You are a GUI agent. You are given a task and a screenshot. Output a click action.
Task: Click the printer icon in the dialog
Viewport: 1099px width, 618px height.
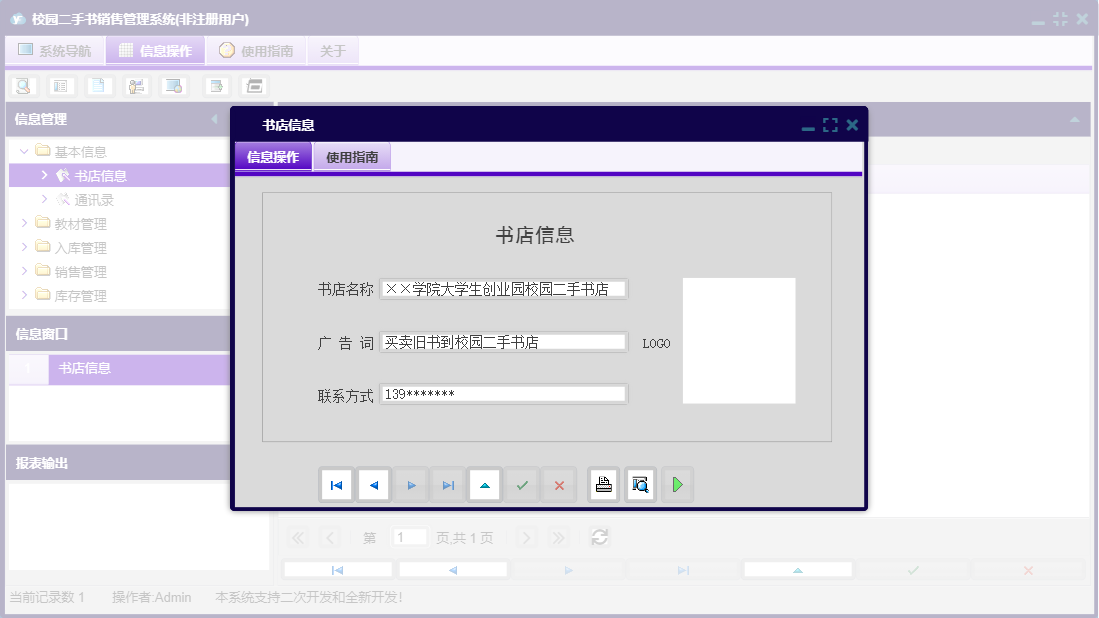click(605, 484)
